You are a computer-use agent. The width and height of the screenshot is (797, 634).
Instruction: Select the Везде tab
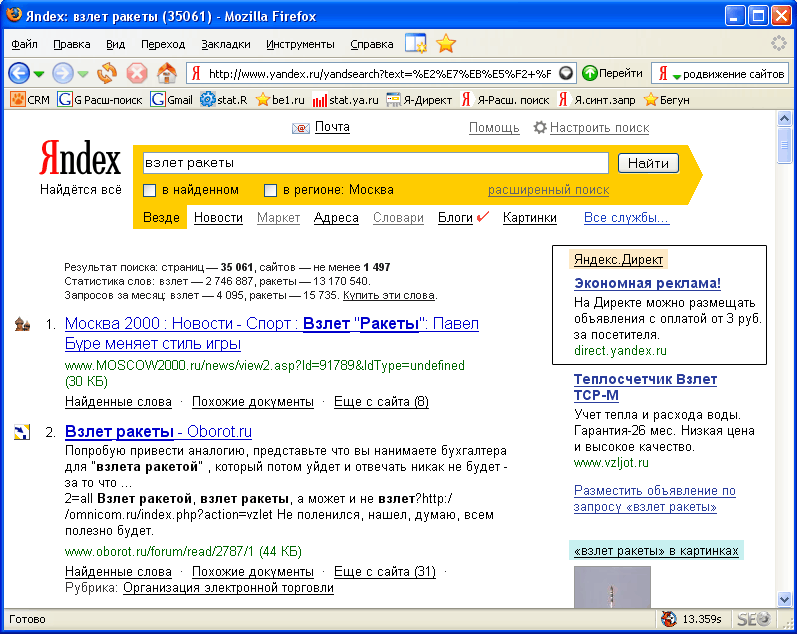(161, 218)
